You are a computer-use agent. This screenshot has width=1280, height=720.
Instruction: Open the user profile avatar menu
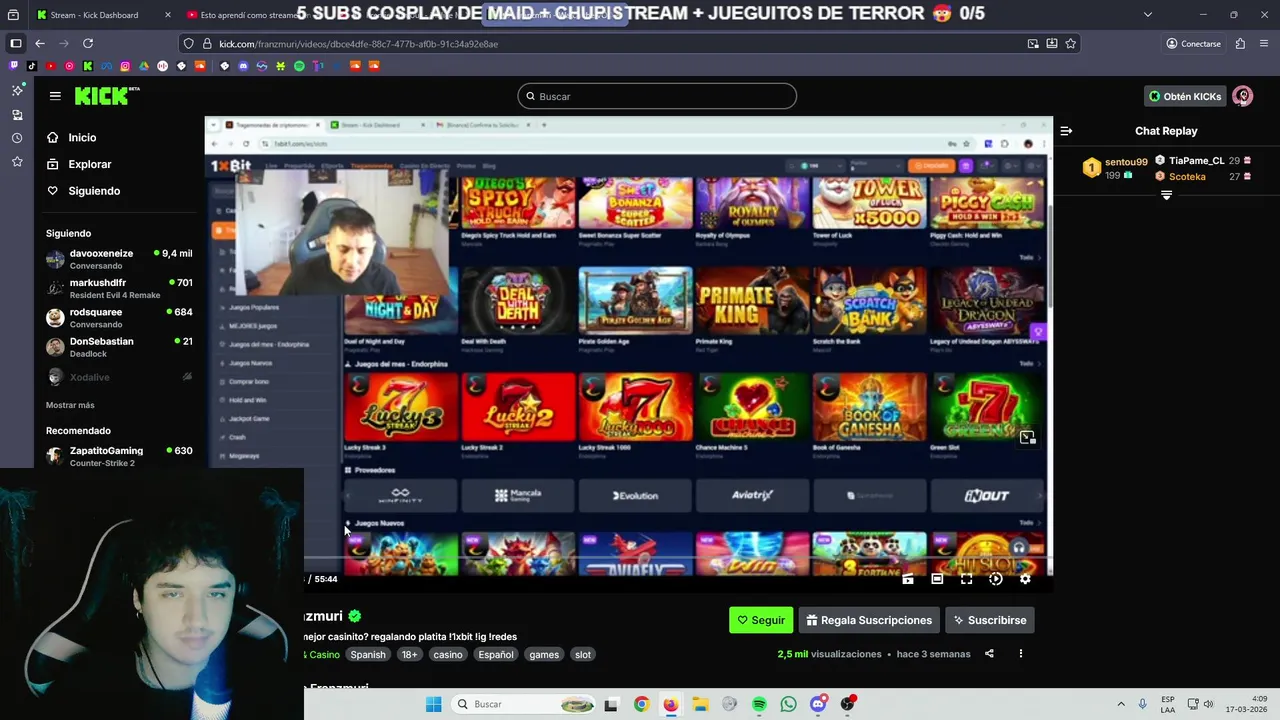1243,96
